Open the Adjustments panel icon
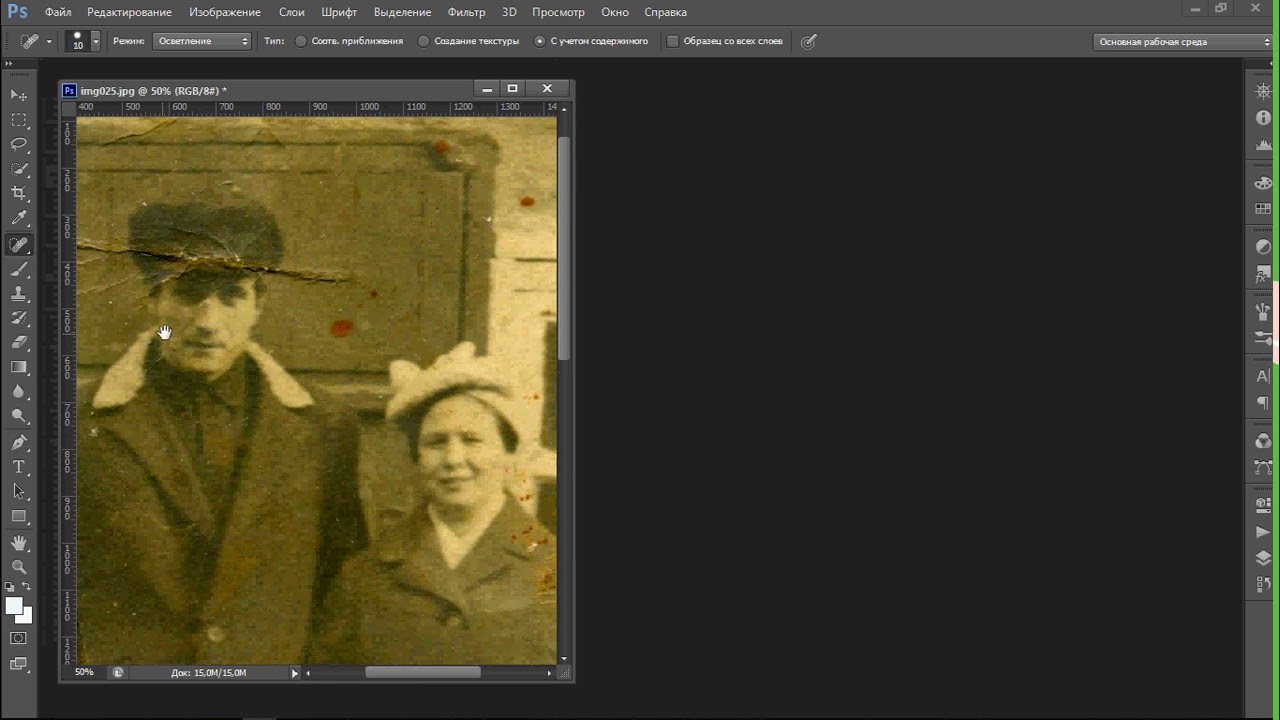Screen dimensions: 1280x720 point(1263,247)
